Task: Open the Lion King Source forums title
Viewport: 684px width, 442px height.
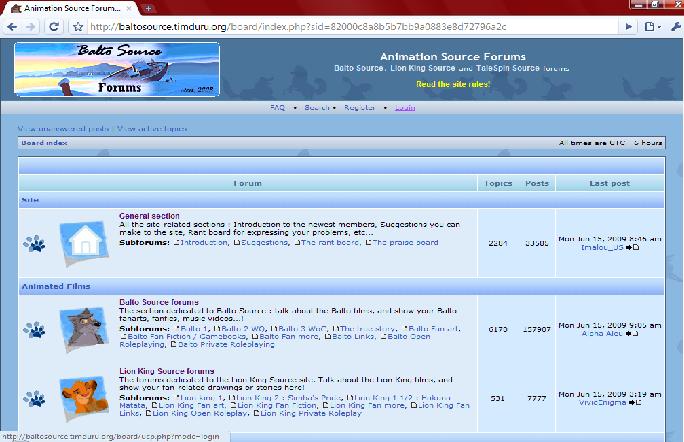Action: click(167, 371)
